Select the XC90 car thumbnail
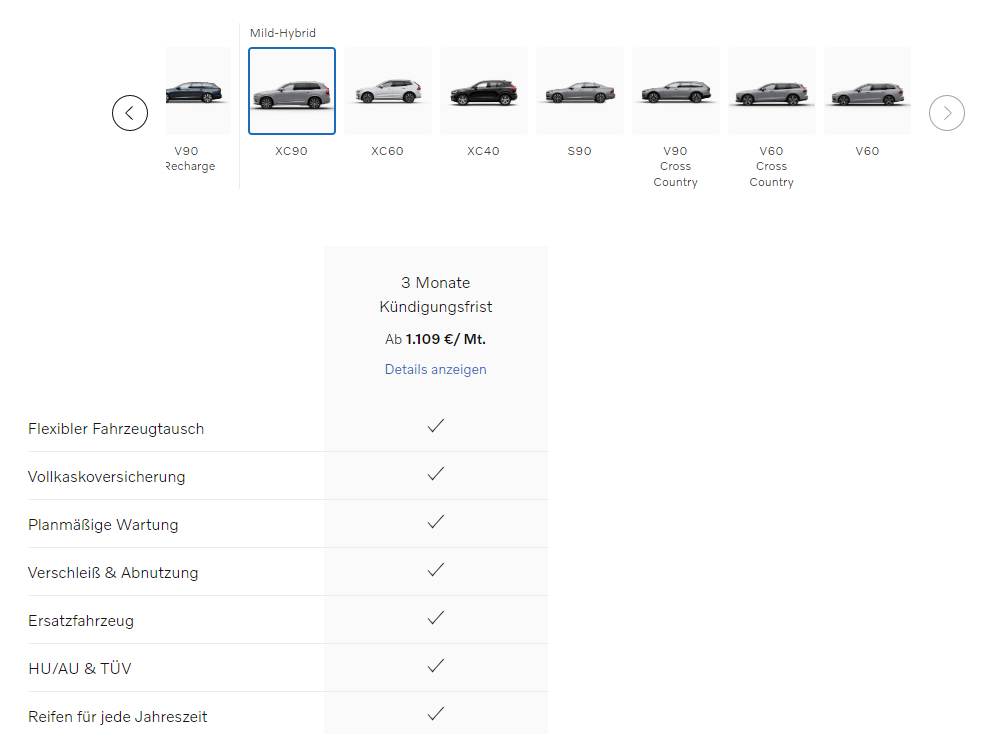 [x=292, y=91]
